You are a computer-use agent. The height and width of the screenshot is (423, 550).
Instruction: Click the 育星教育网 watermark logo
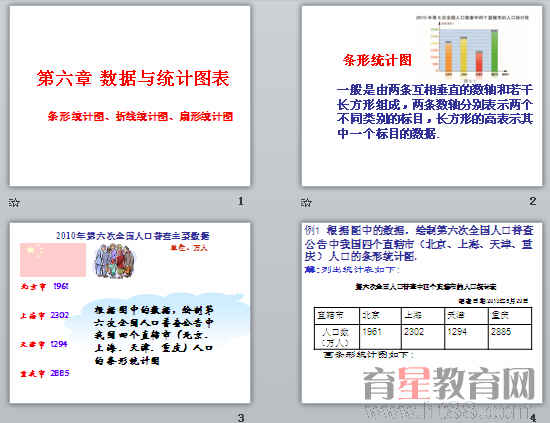tap(449, 384)
